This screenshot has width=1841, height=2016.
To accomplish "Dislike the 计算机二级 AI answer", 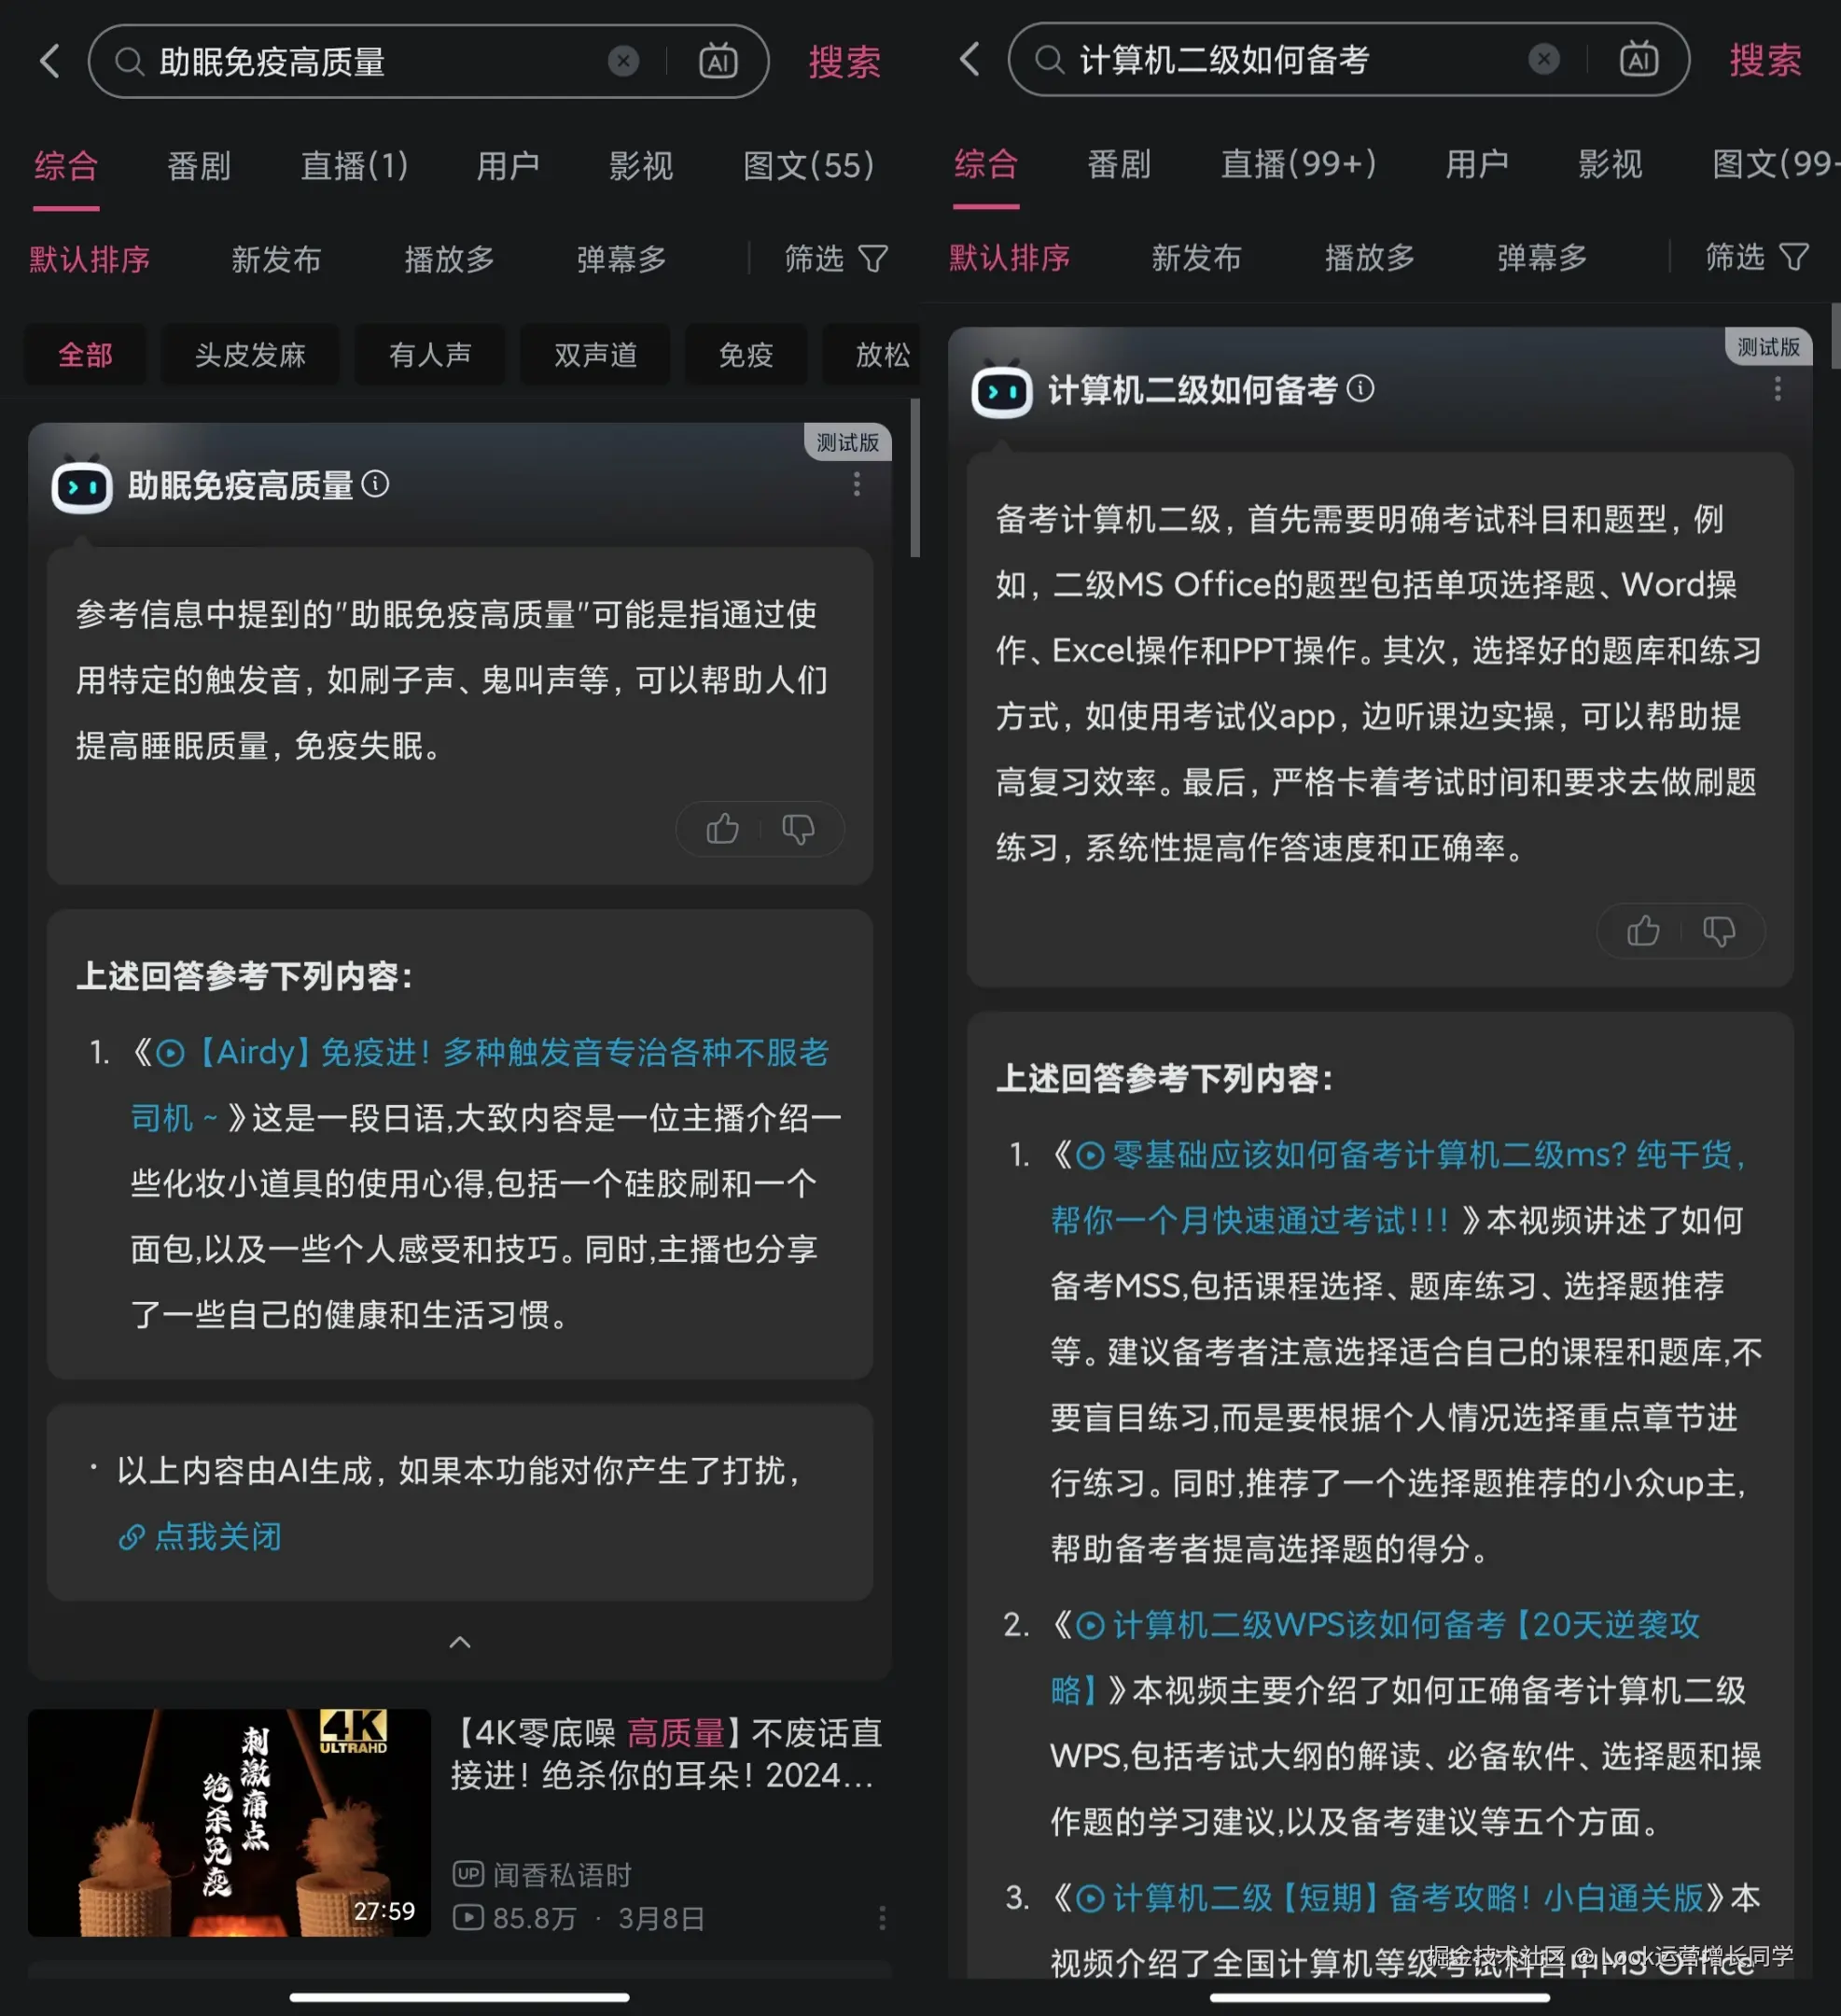I will click(x=1718, y=931).
